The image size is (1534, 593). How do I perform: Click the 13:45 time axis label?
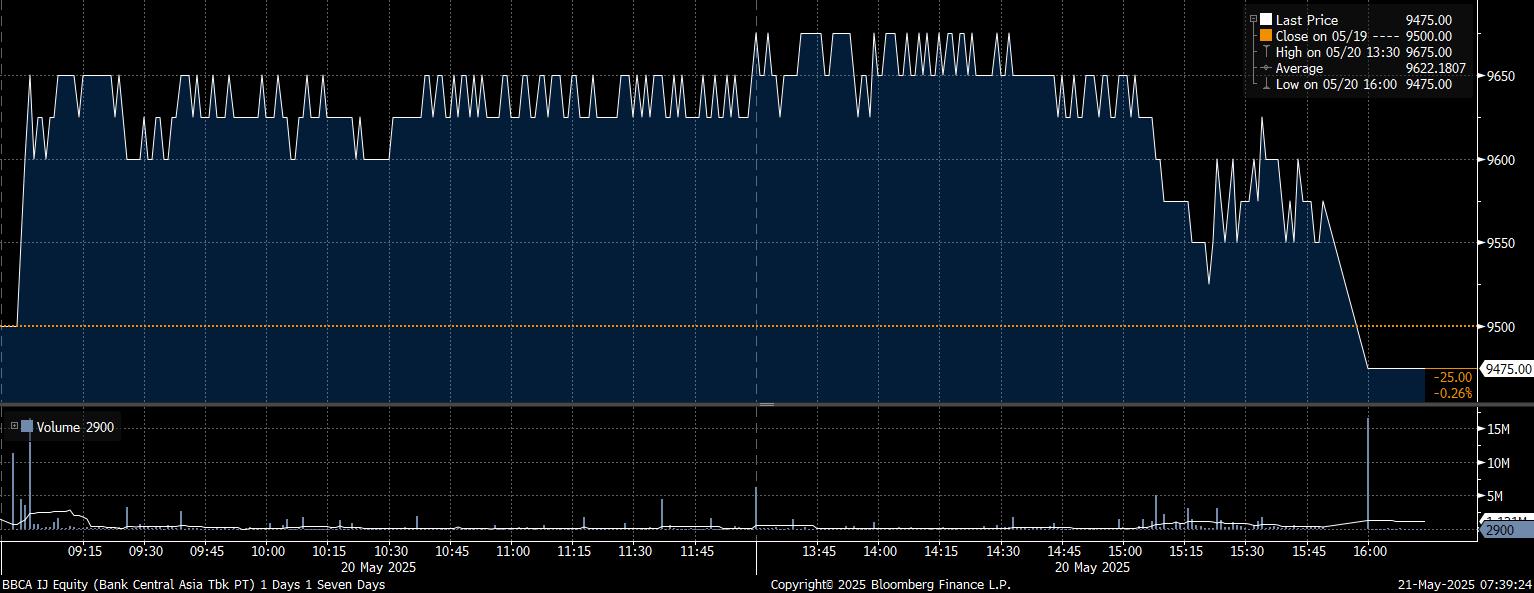pyautogui.click(x=819, y=551)
